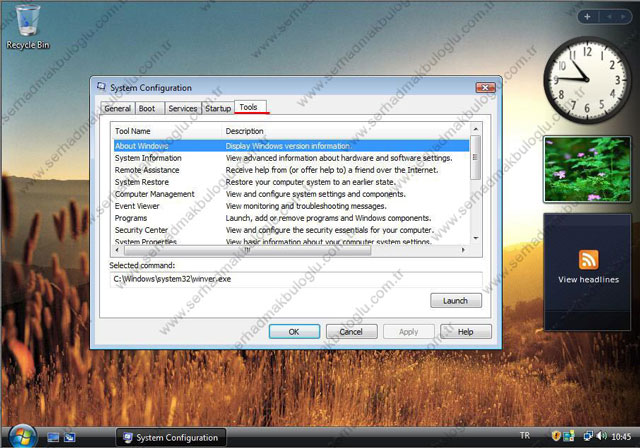Image resolution: width=640 pixels, height=448 pixels.
Task: Click the Help button
Action: pos(466,332)
